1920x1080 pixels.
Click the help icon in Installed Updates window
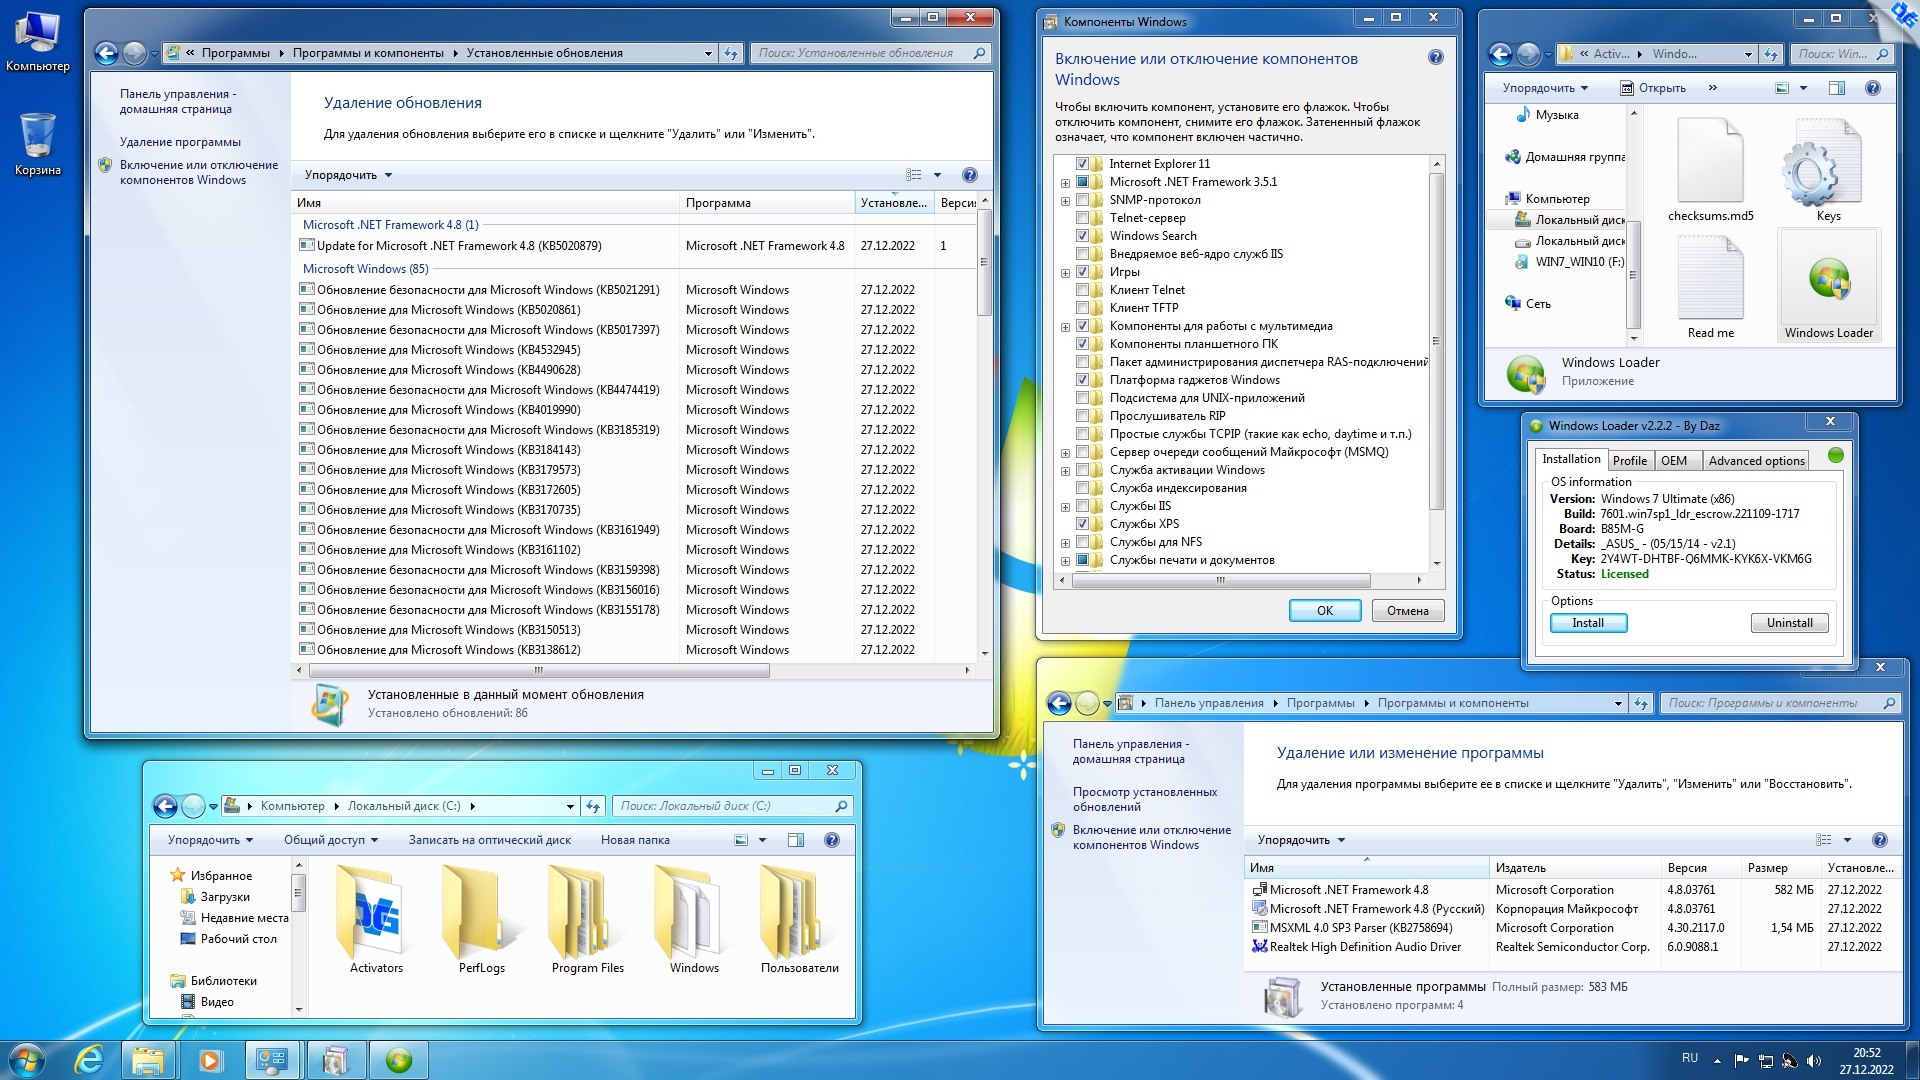(969, 175)
